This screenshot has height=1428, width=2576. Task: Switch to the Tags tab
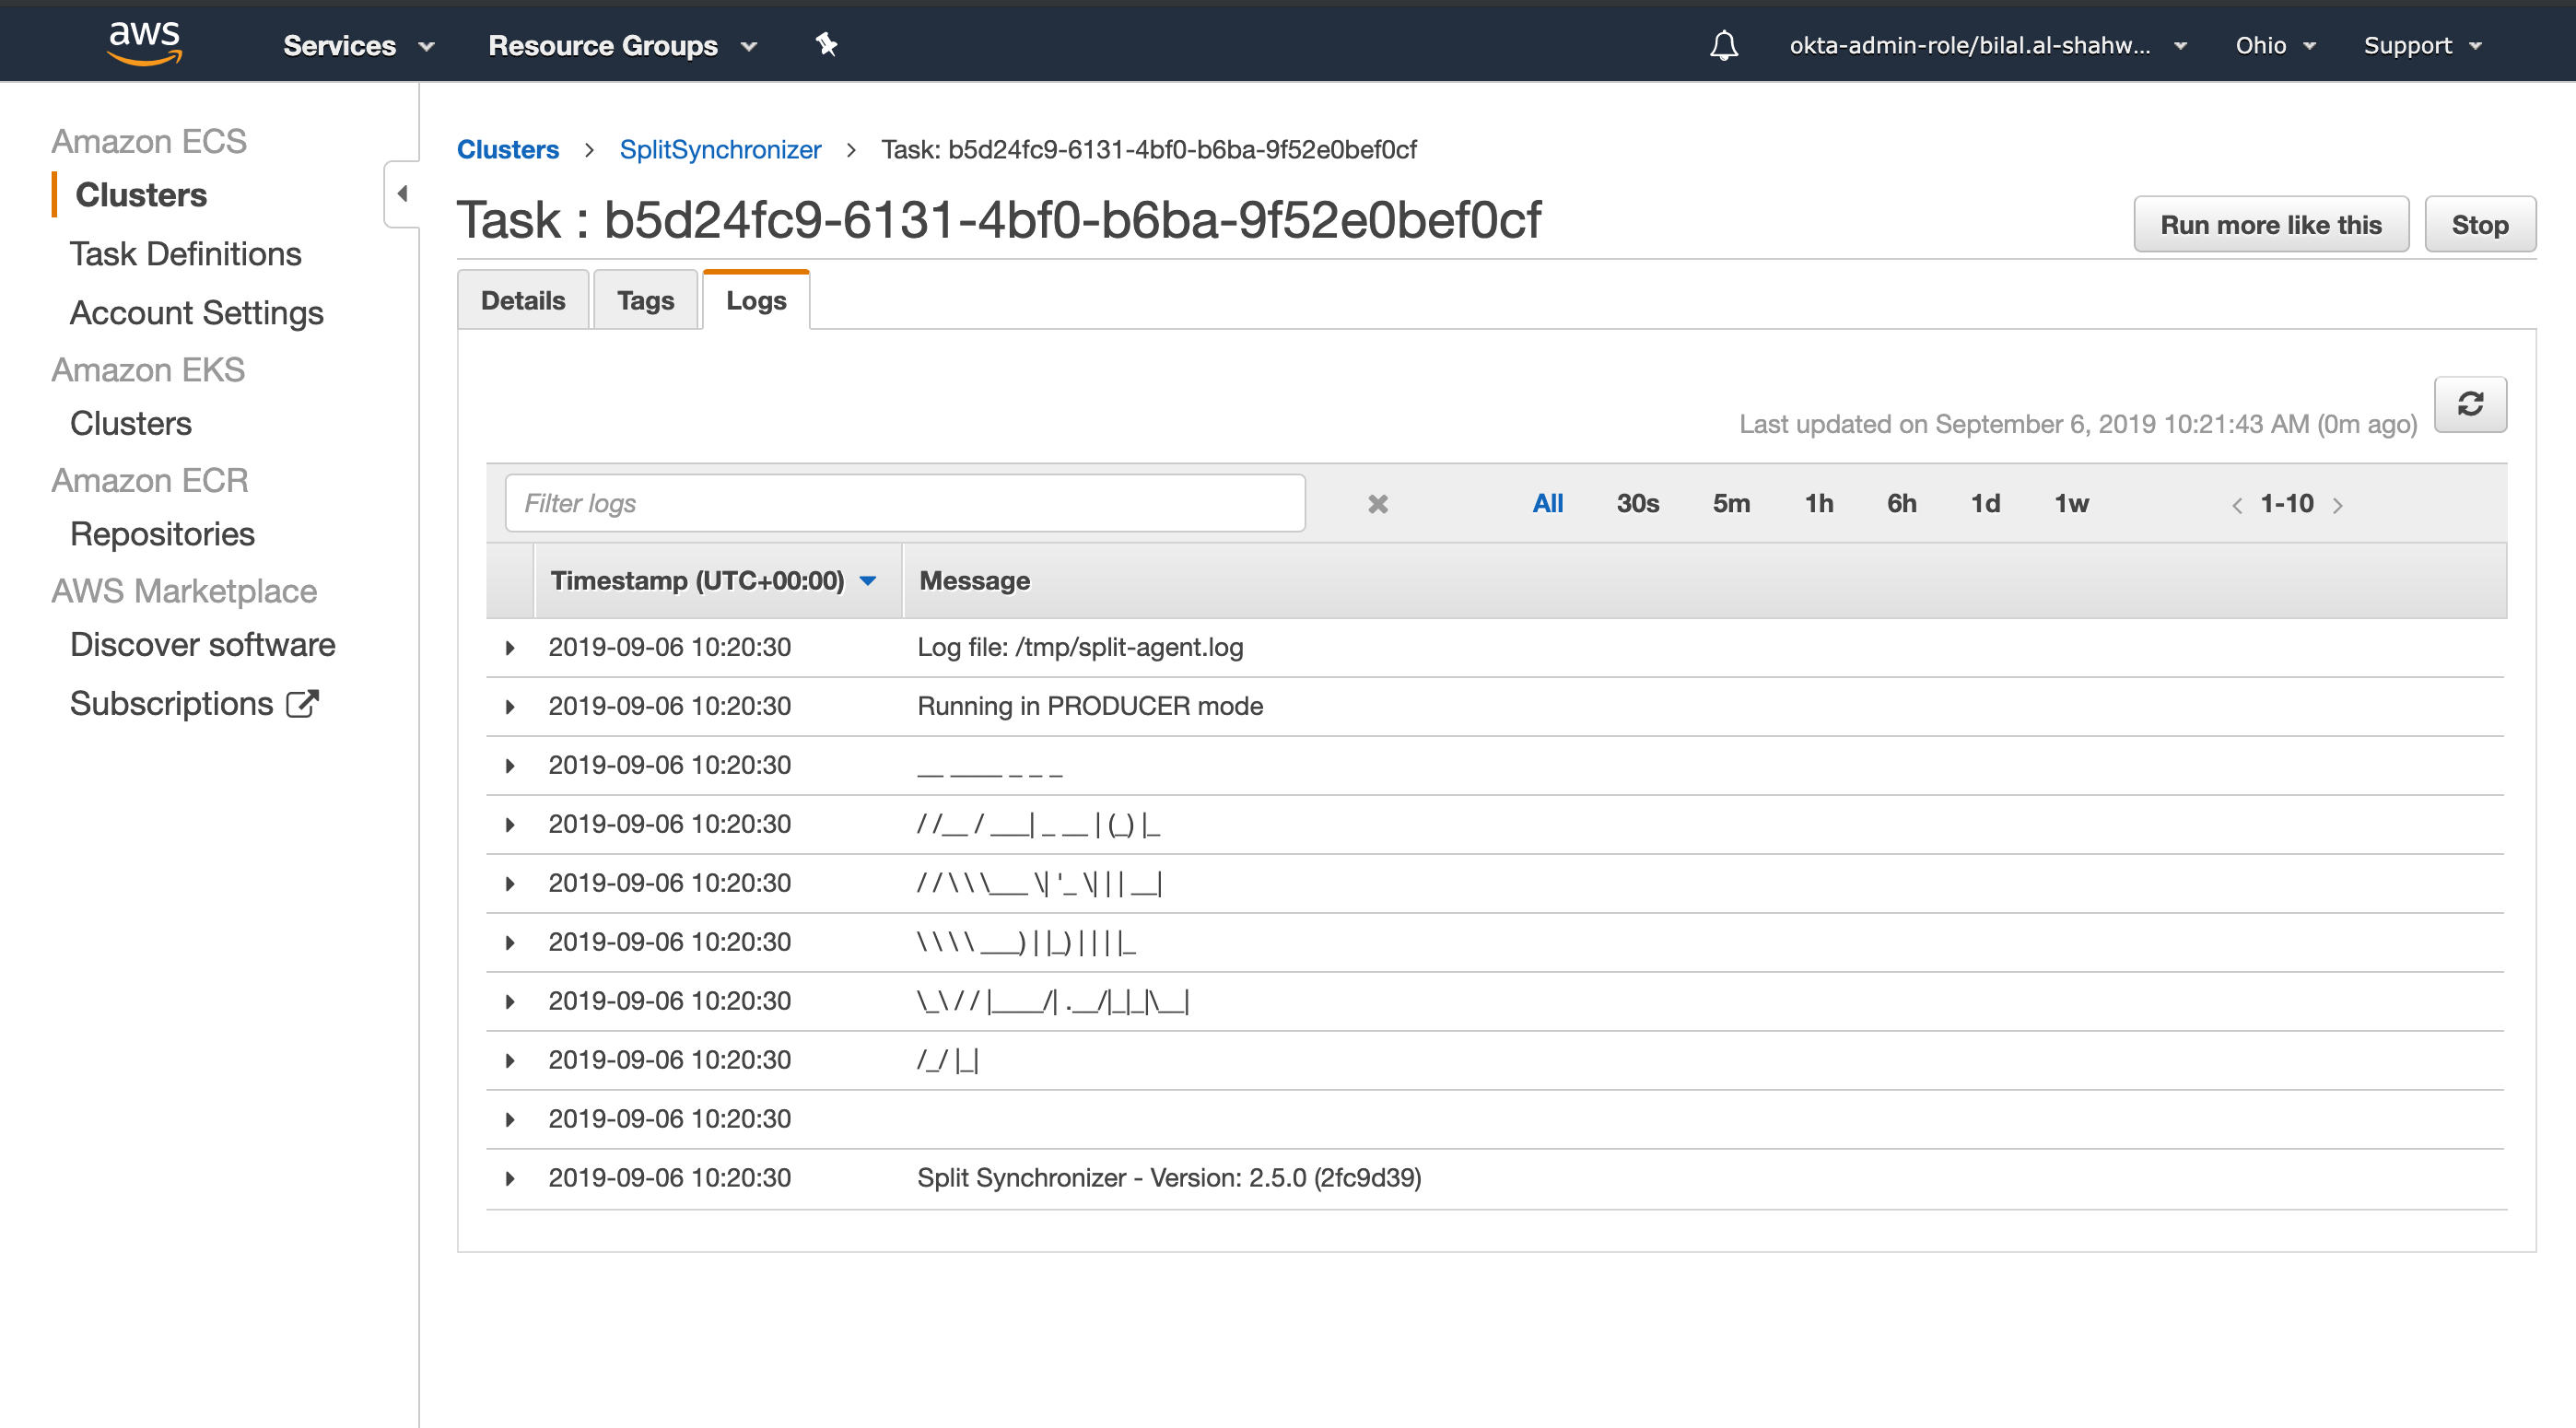[645, 301]
